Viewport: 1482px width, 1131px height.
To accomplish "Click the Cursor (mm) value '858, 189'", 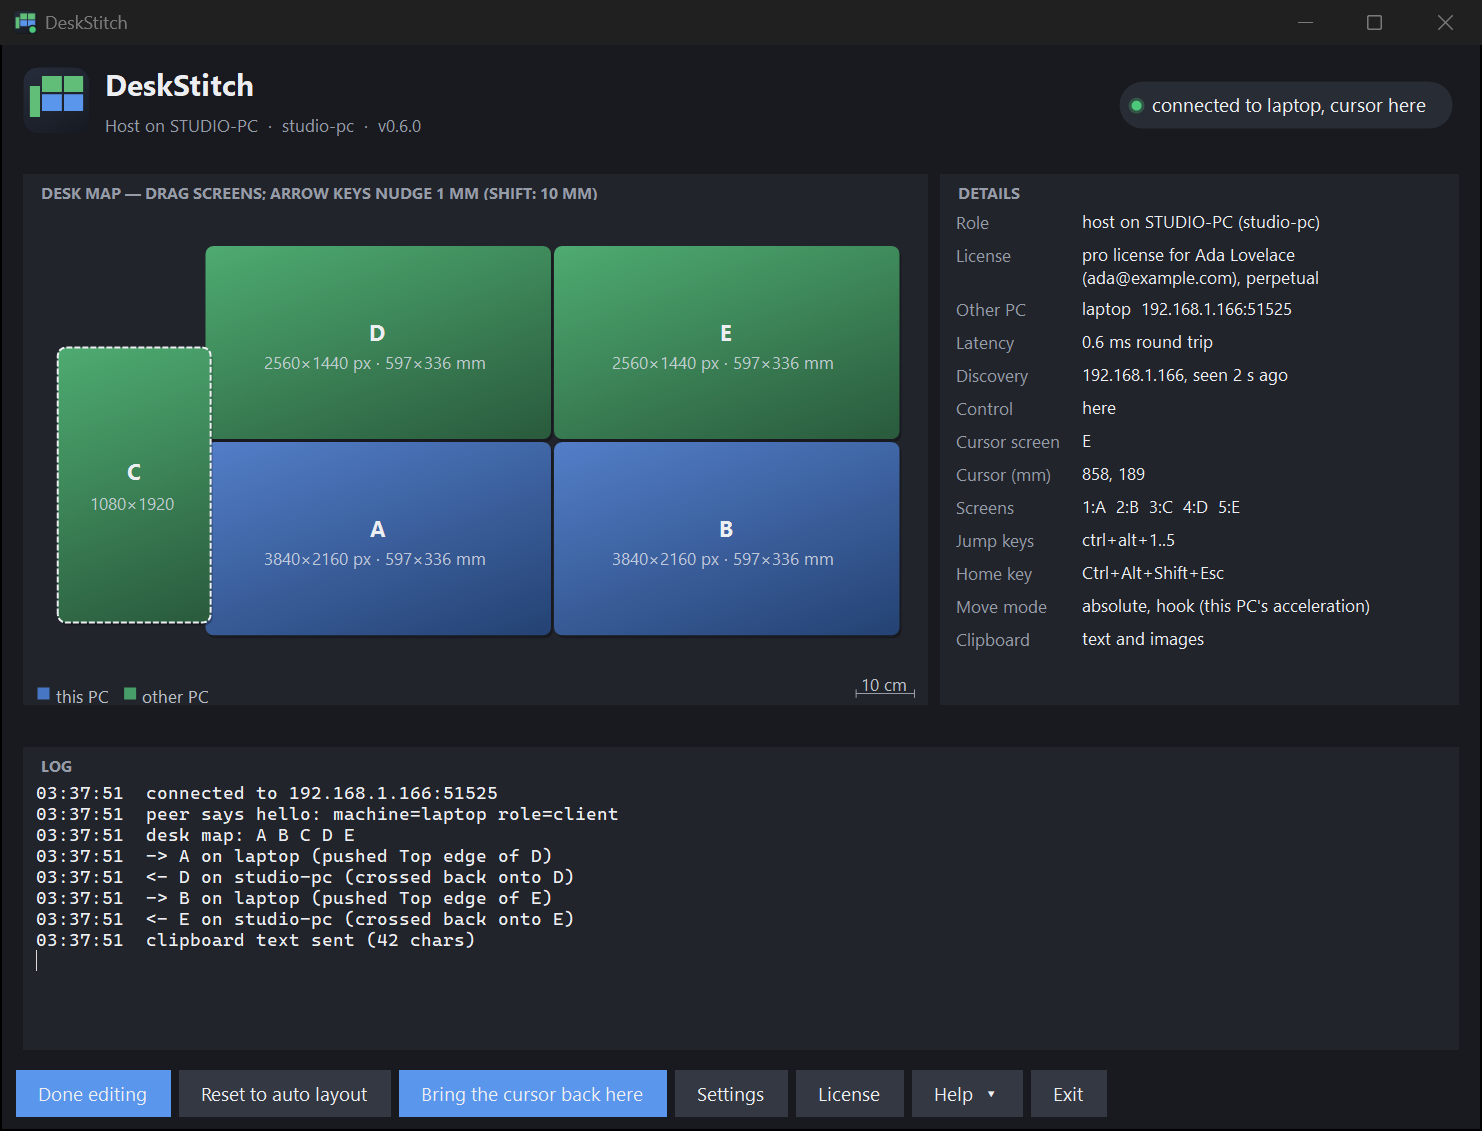I will point(1113,474).
